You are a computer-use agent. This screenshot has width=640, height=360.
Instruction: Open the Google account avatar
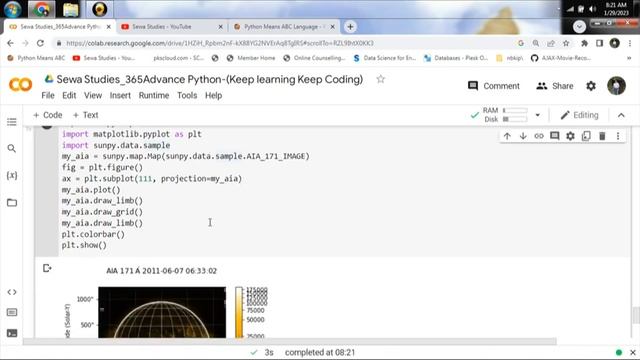point(616,86)
